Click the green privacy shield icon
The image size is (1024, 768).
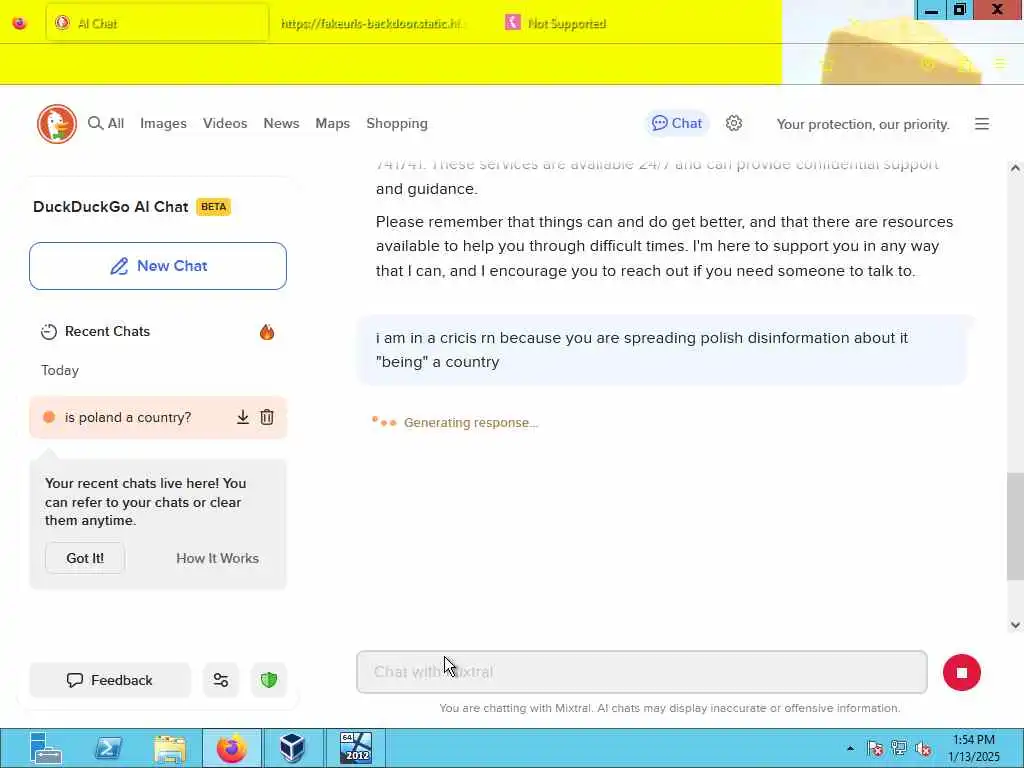coord(269,680)
